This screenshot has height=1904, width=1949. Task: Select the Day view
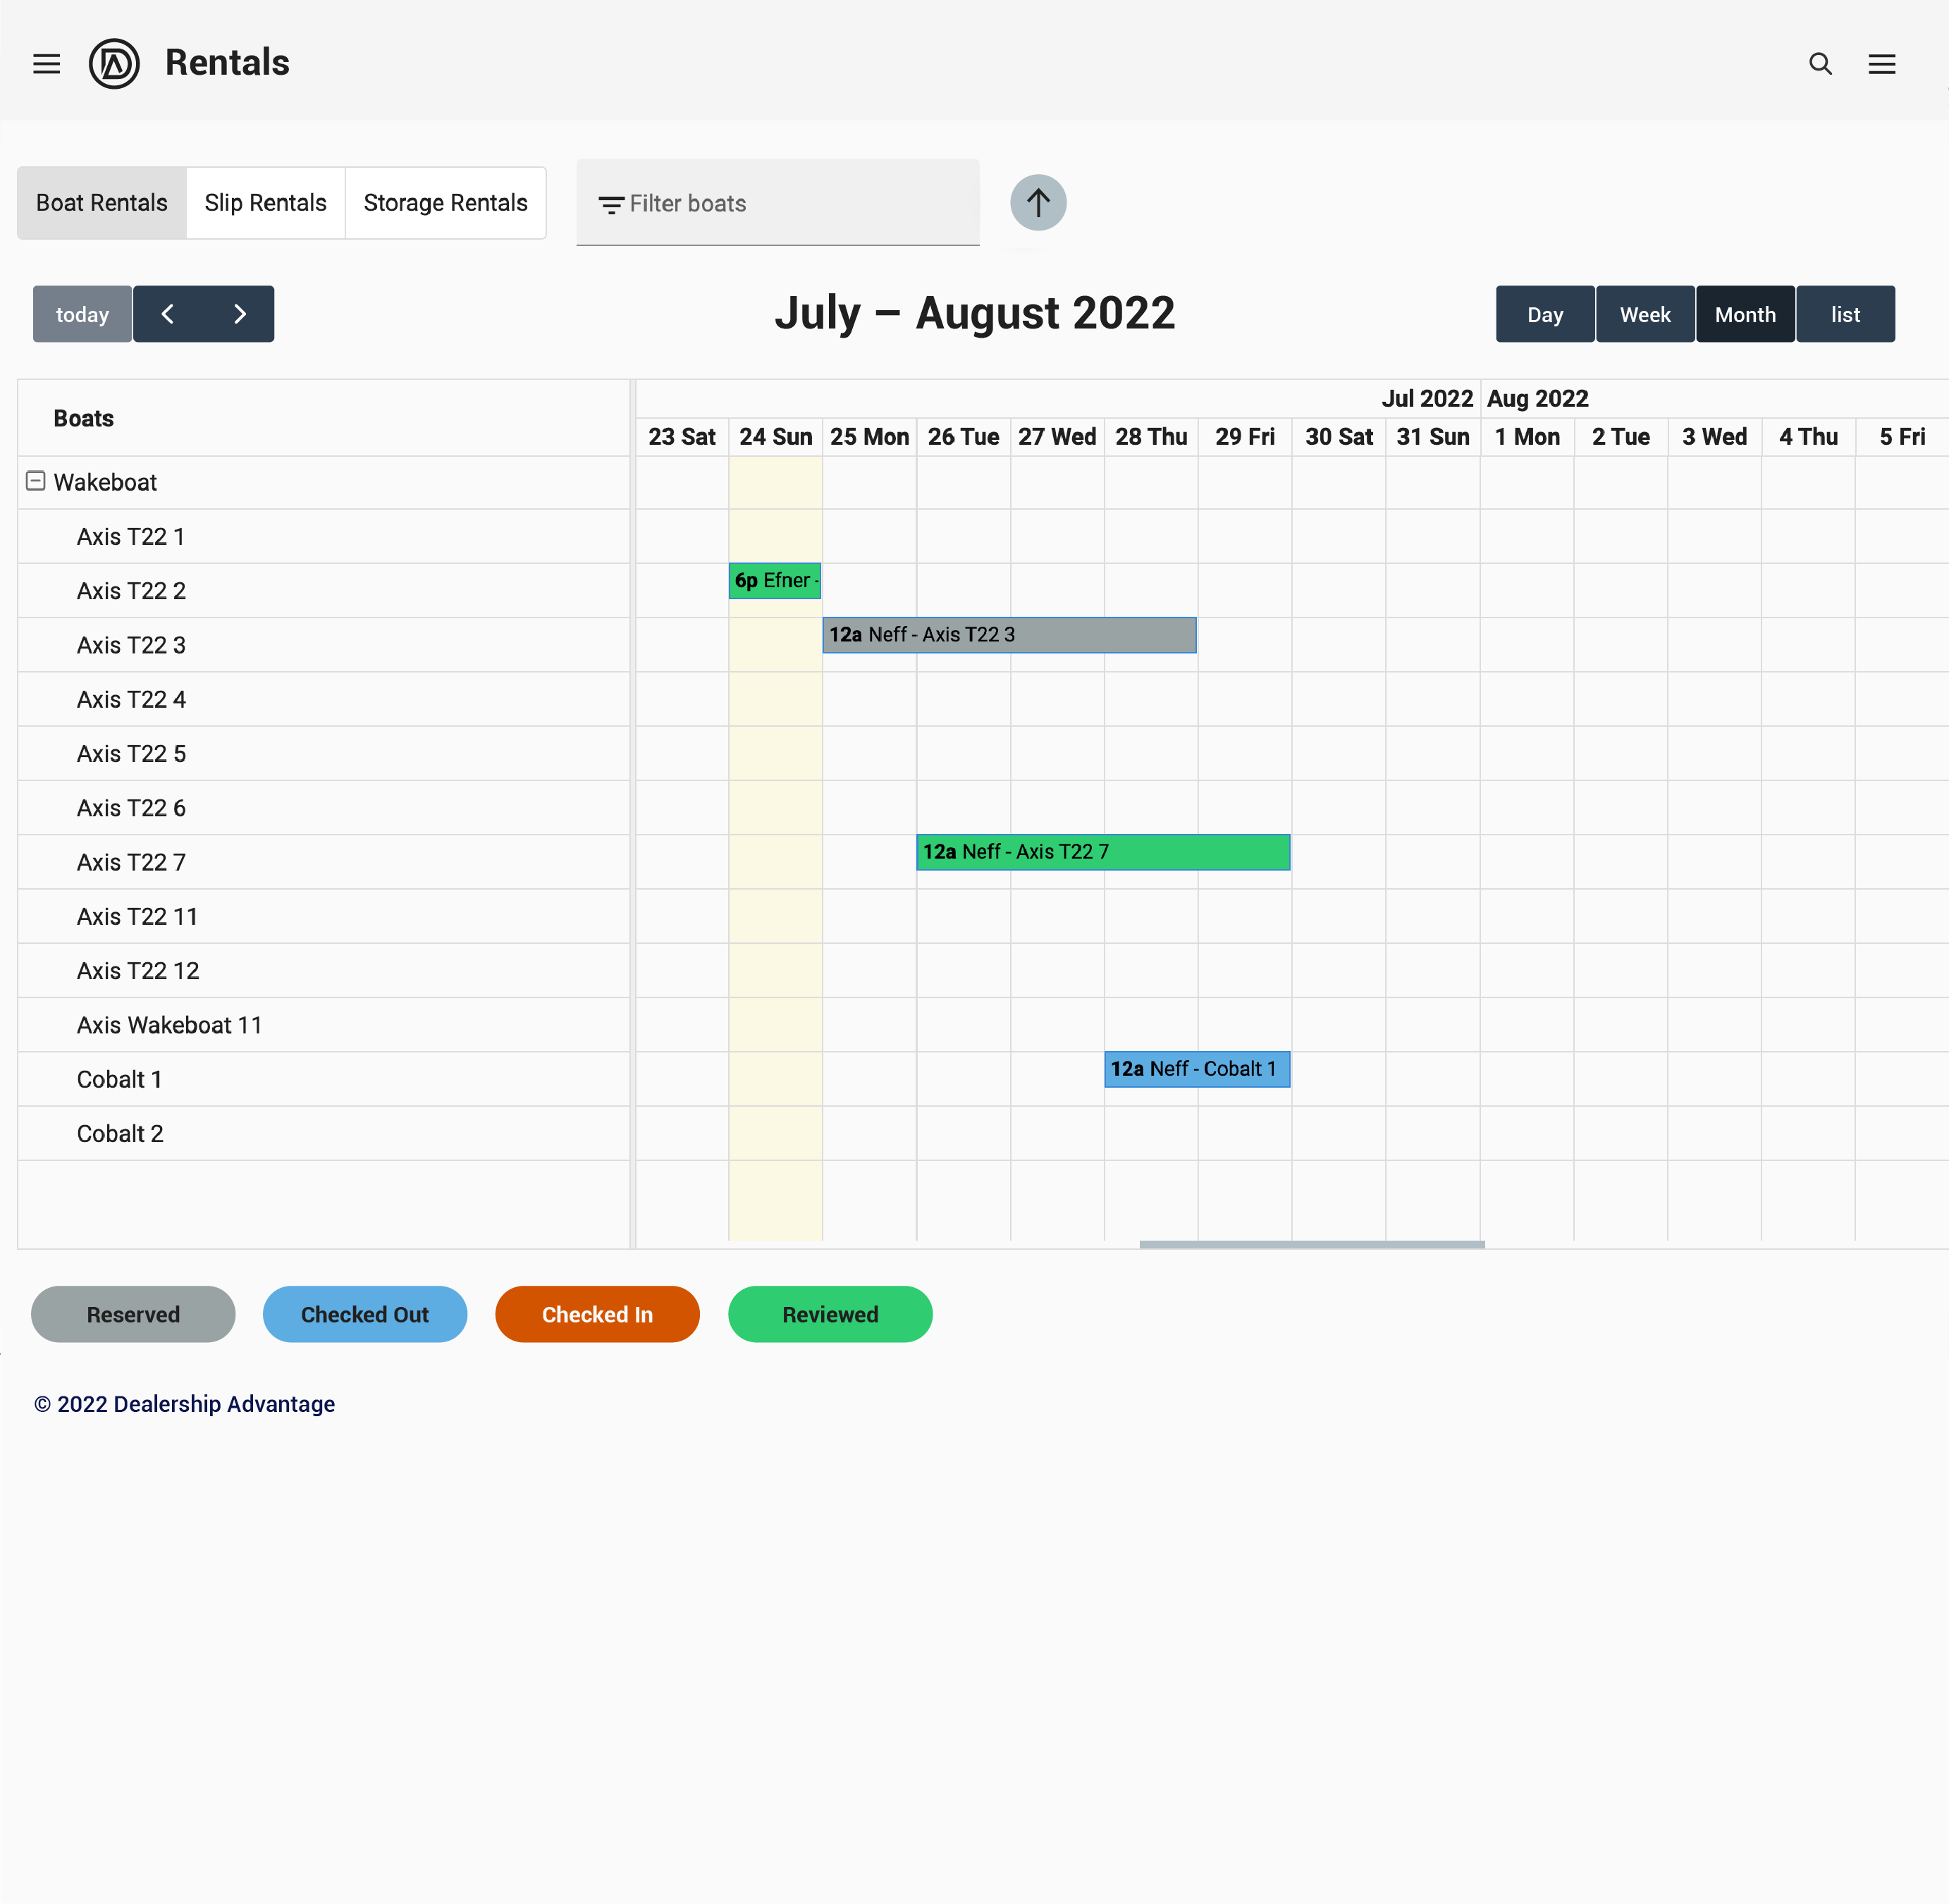[x=1545, y=314]
